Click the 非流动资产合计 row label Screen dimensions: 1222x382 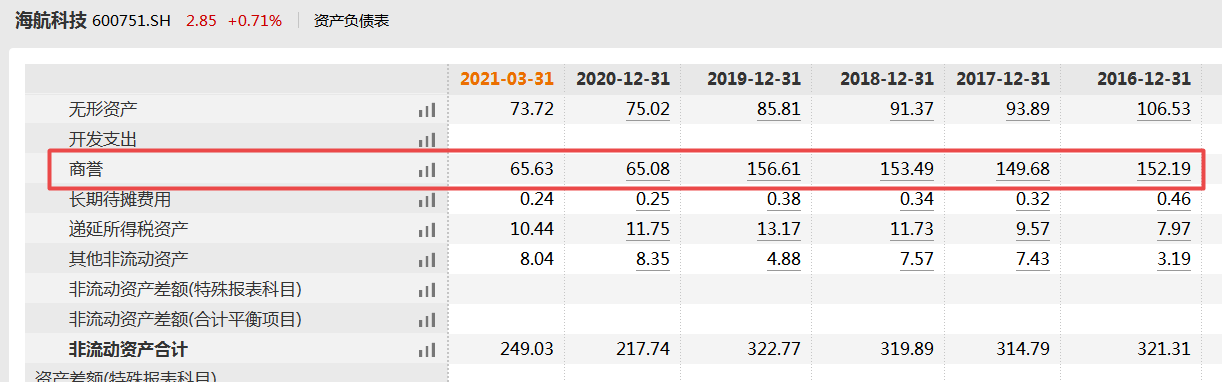coord(128,349)
